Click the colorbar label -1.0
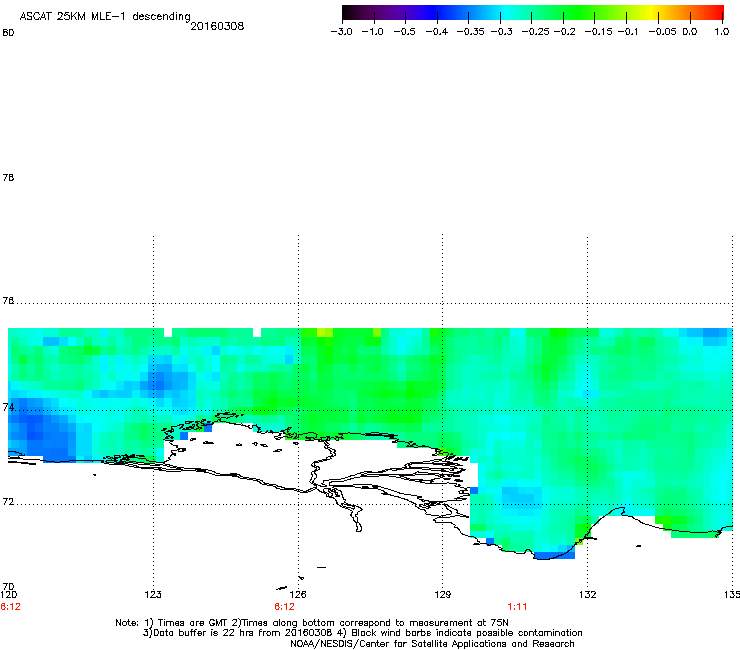 (x=372, y=32)
